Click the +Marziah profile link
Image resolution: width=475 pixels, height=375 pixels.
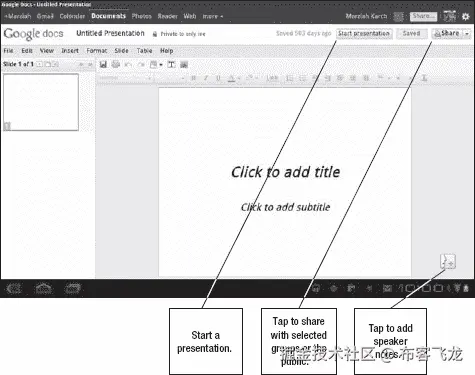tap(18, 16)
